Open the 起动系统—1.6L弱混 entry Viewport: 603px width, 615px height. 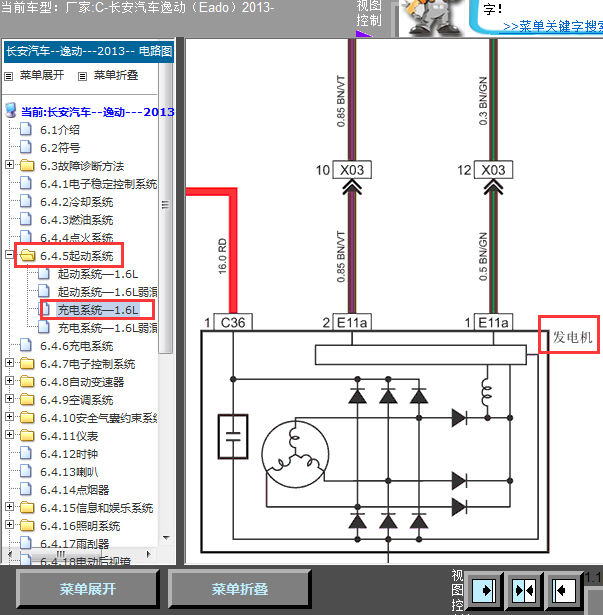107,292
